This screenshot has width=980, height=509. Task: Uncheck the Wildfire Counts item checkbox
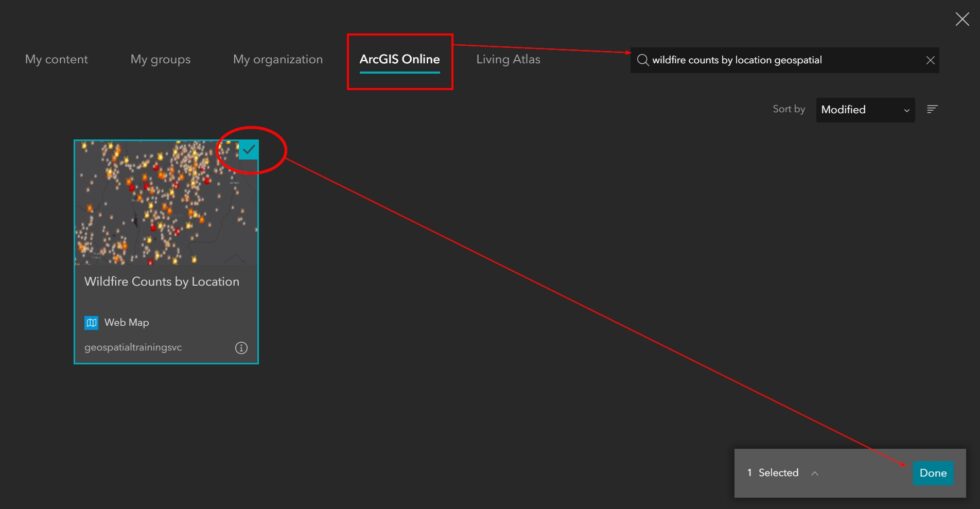coord(248,149)
